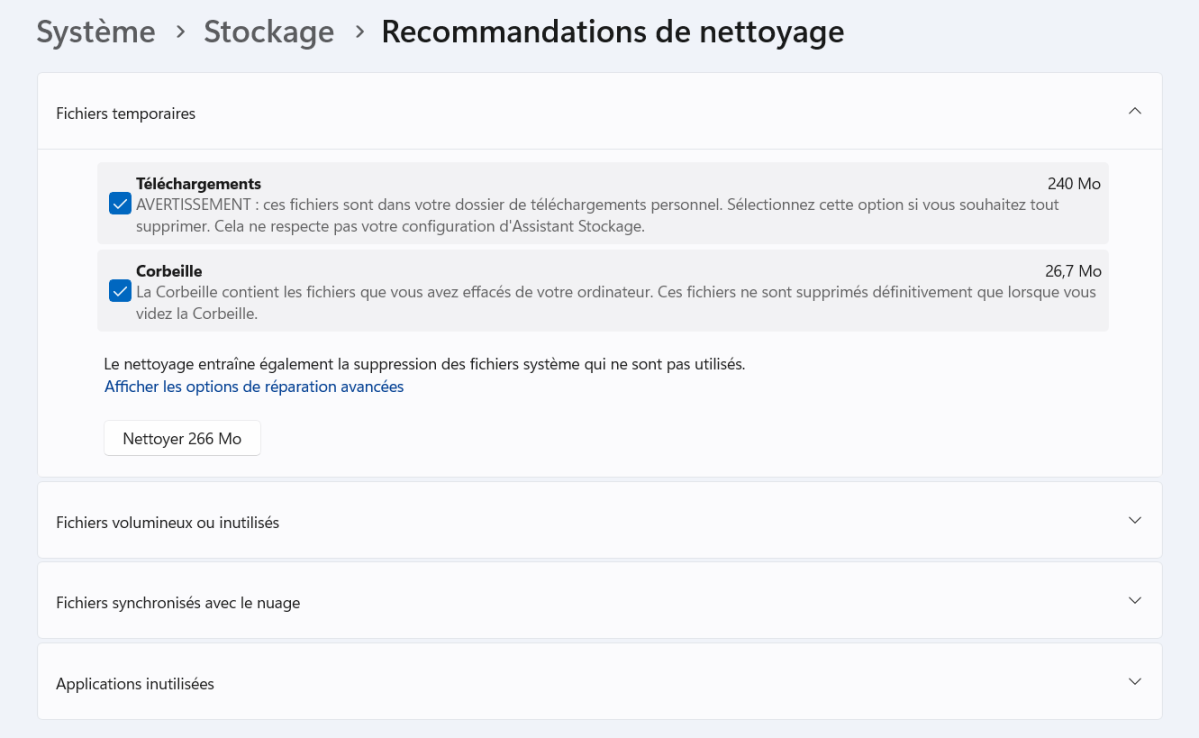Click the Fichiers temporaires header label
Screen dimensions: 1199x738
click(x=125, y=113)
